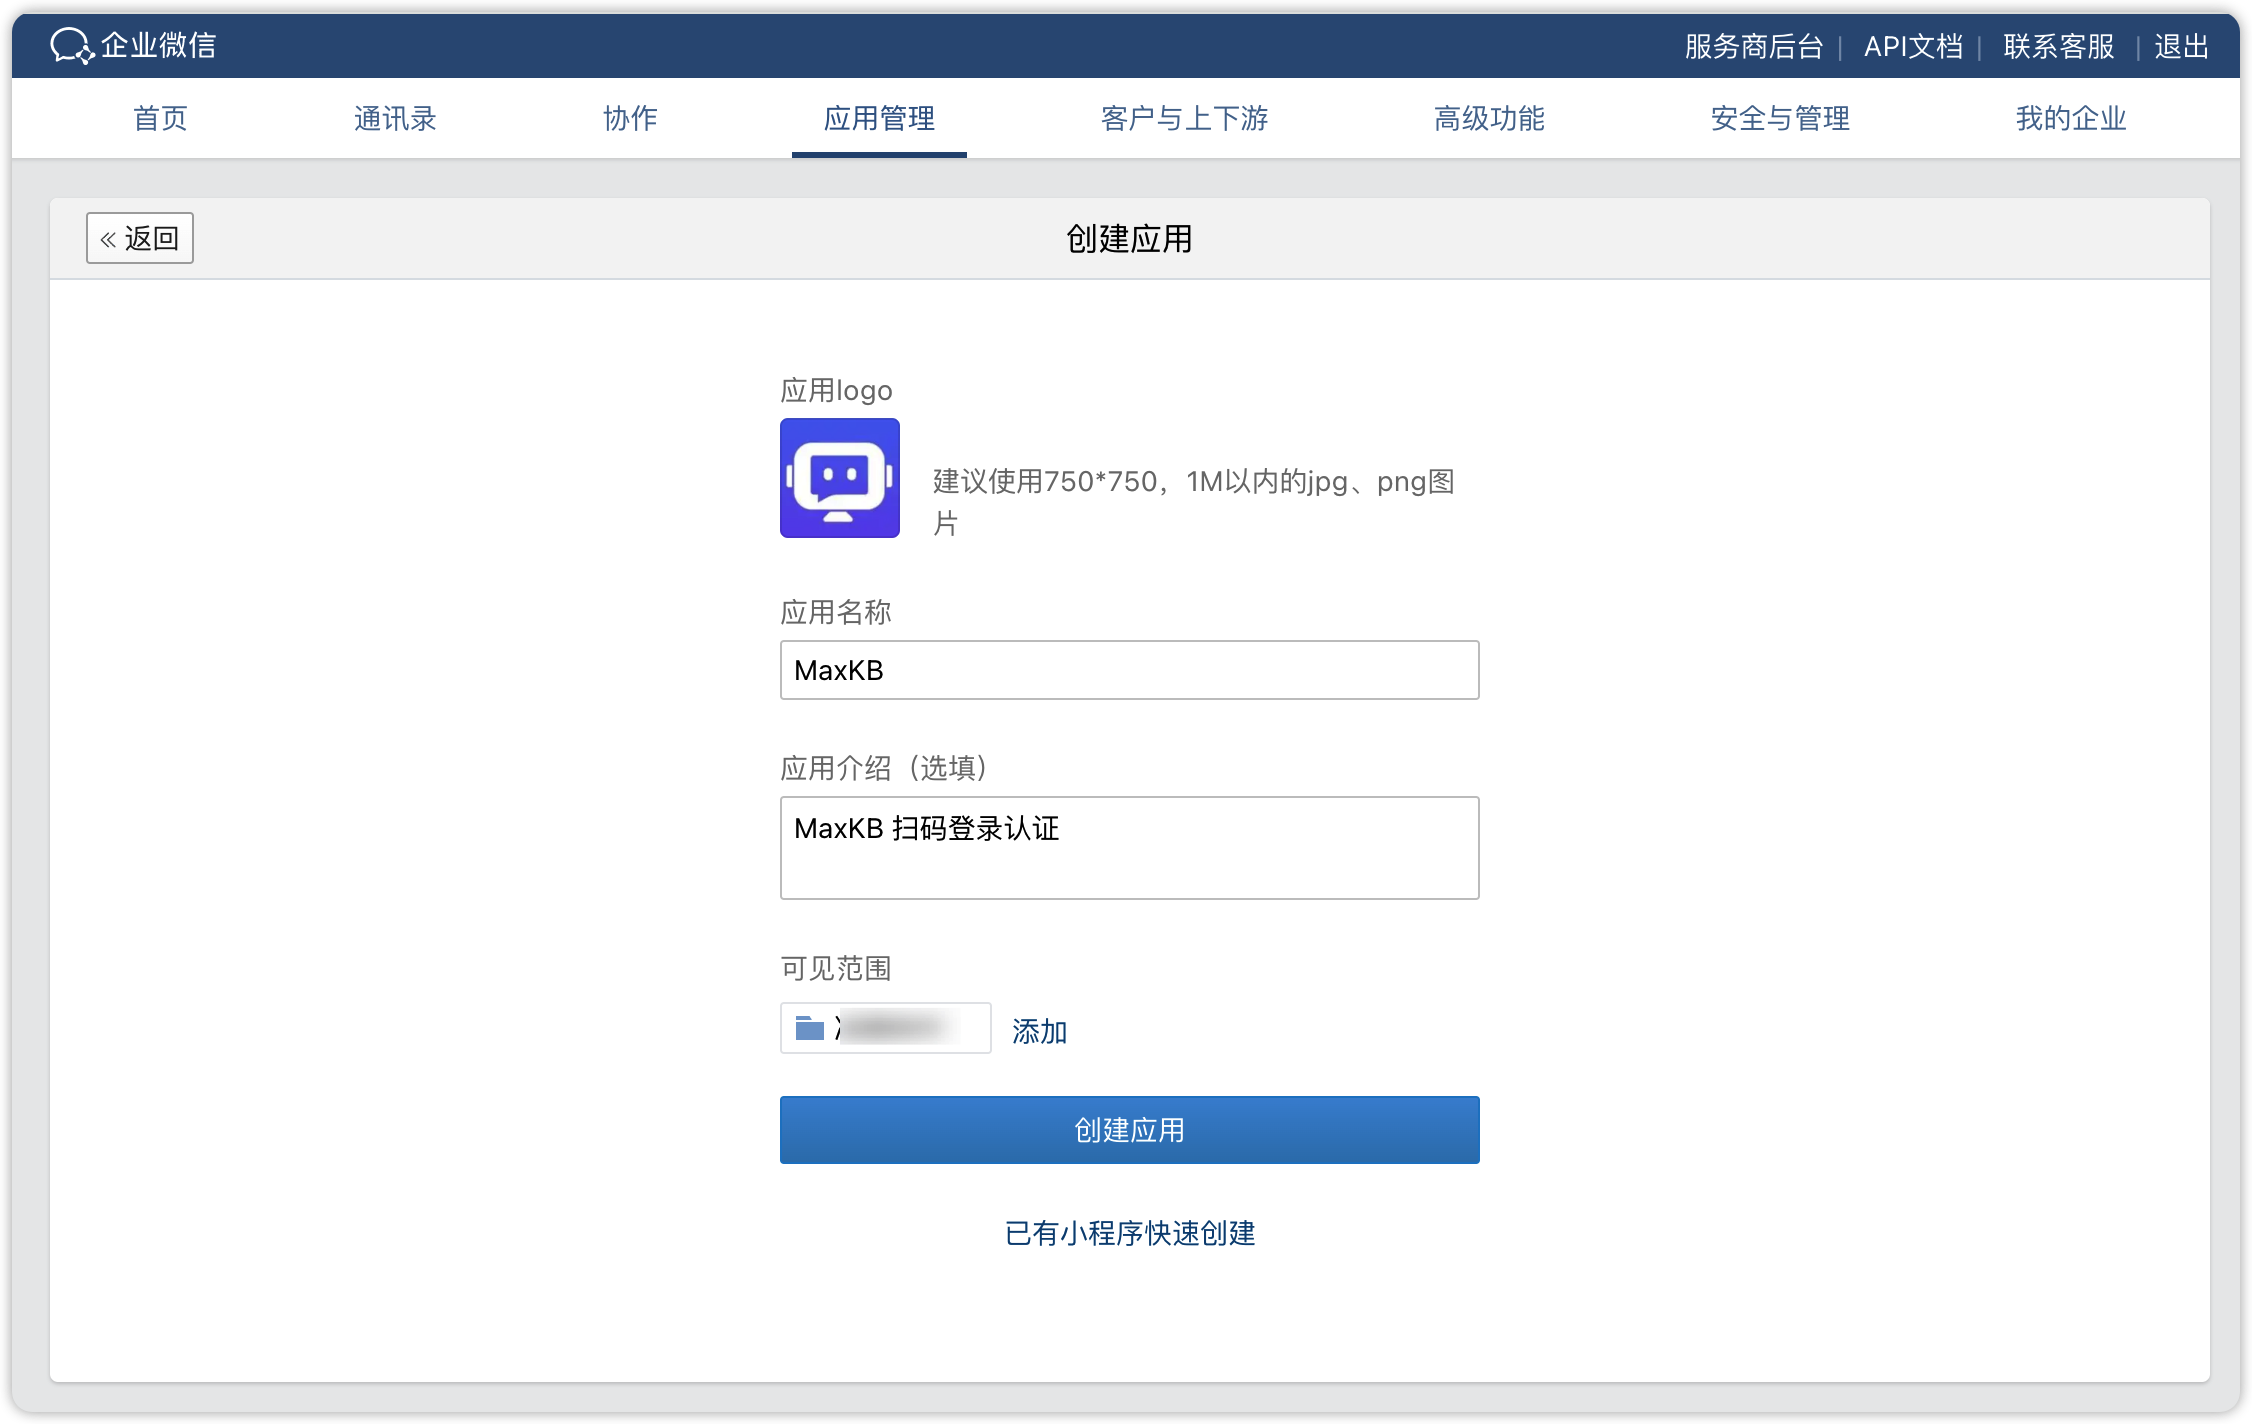The width and height of the screenshot is (2252, 1424).
Task: Switch to the 协作 tab
Action: pyautogui.click(x=630, y=118)
